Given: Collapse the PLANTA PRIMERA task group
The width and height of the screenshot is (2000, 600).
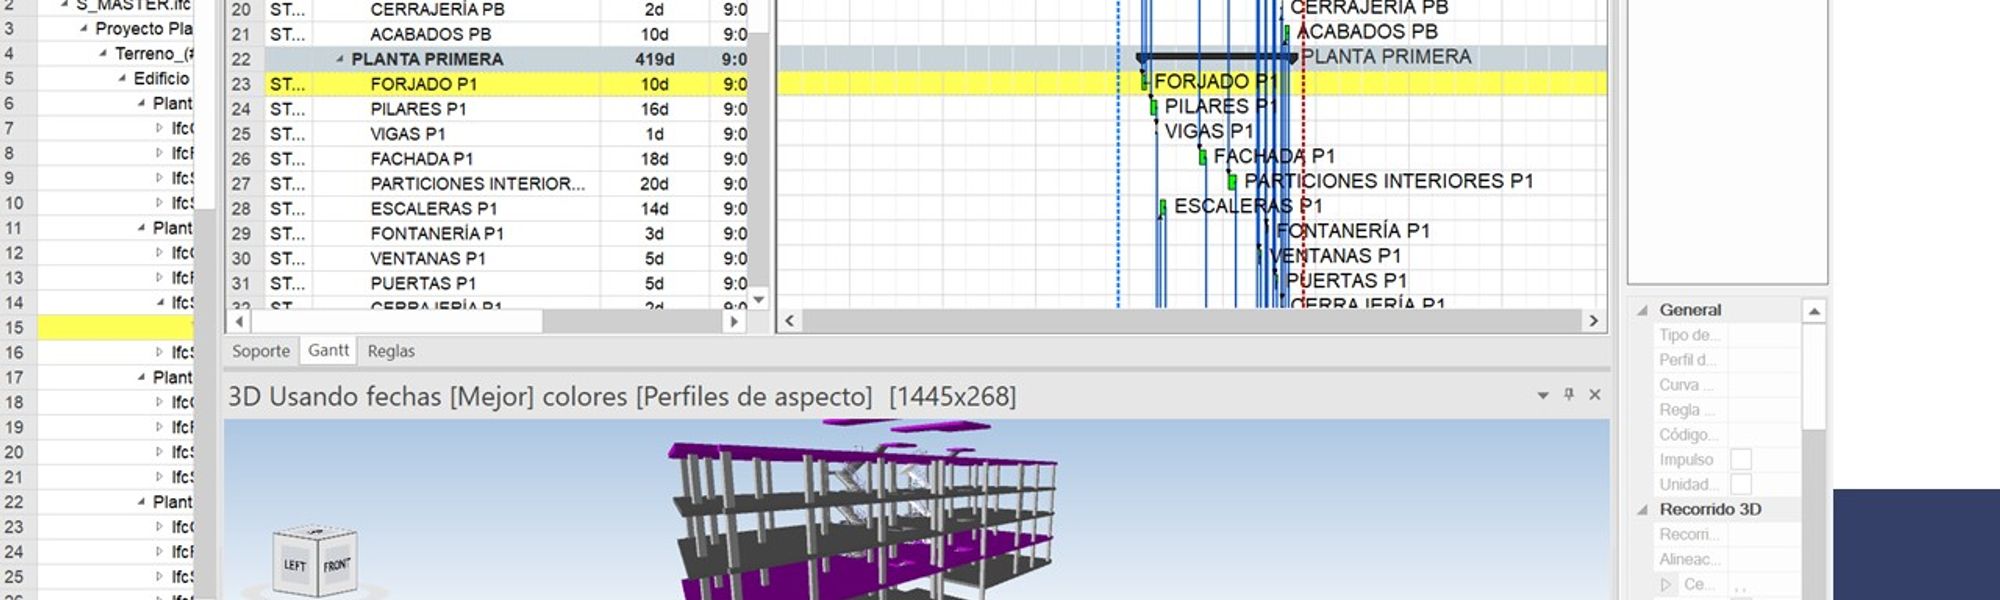Looking at the screenshot, I should tap(340, 59).
